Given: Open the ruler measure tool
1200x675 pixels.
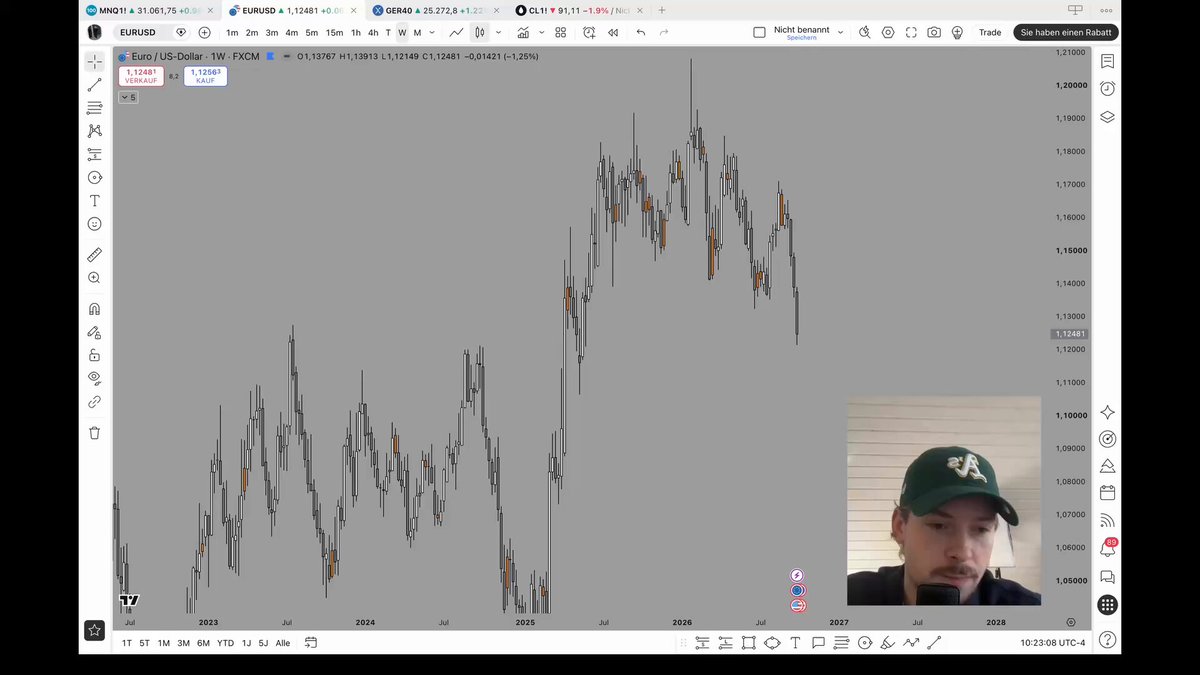Looking at the screenshot, I should pyautogui.click(x=94, y=255).
